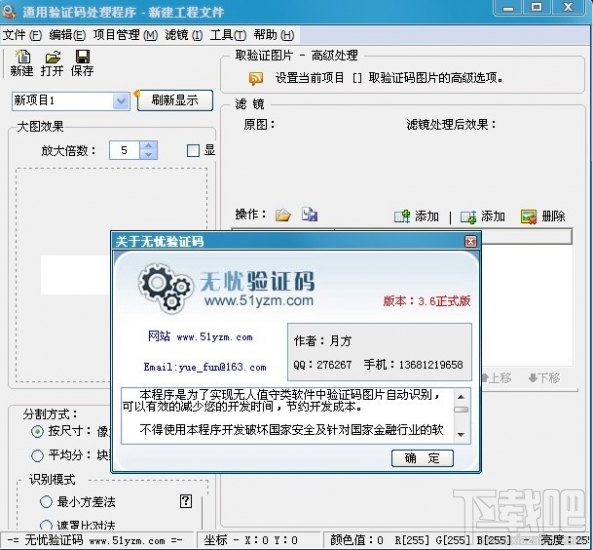
Task: Select the 平均分 split mode radio
Action: click(x=37, y=455)
